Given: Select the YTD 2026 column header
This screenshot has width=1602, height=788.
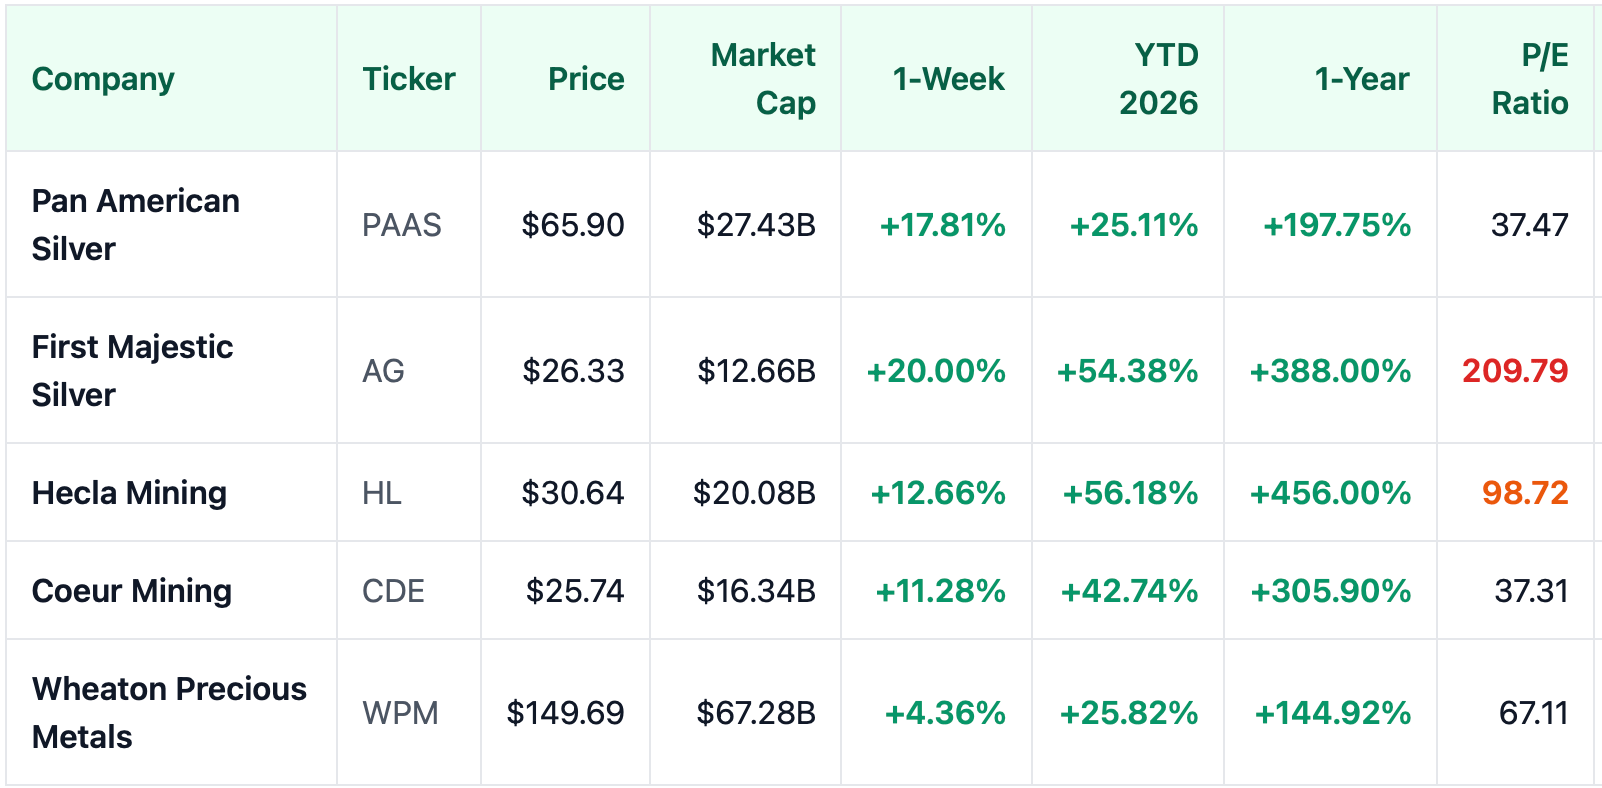Looking at the screenshot, I should pos(1158,79).
